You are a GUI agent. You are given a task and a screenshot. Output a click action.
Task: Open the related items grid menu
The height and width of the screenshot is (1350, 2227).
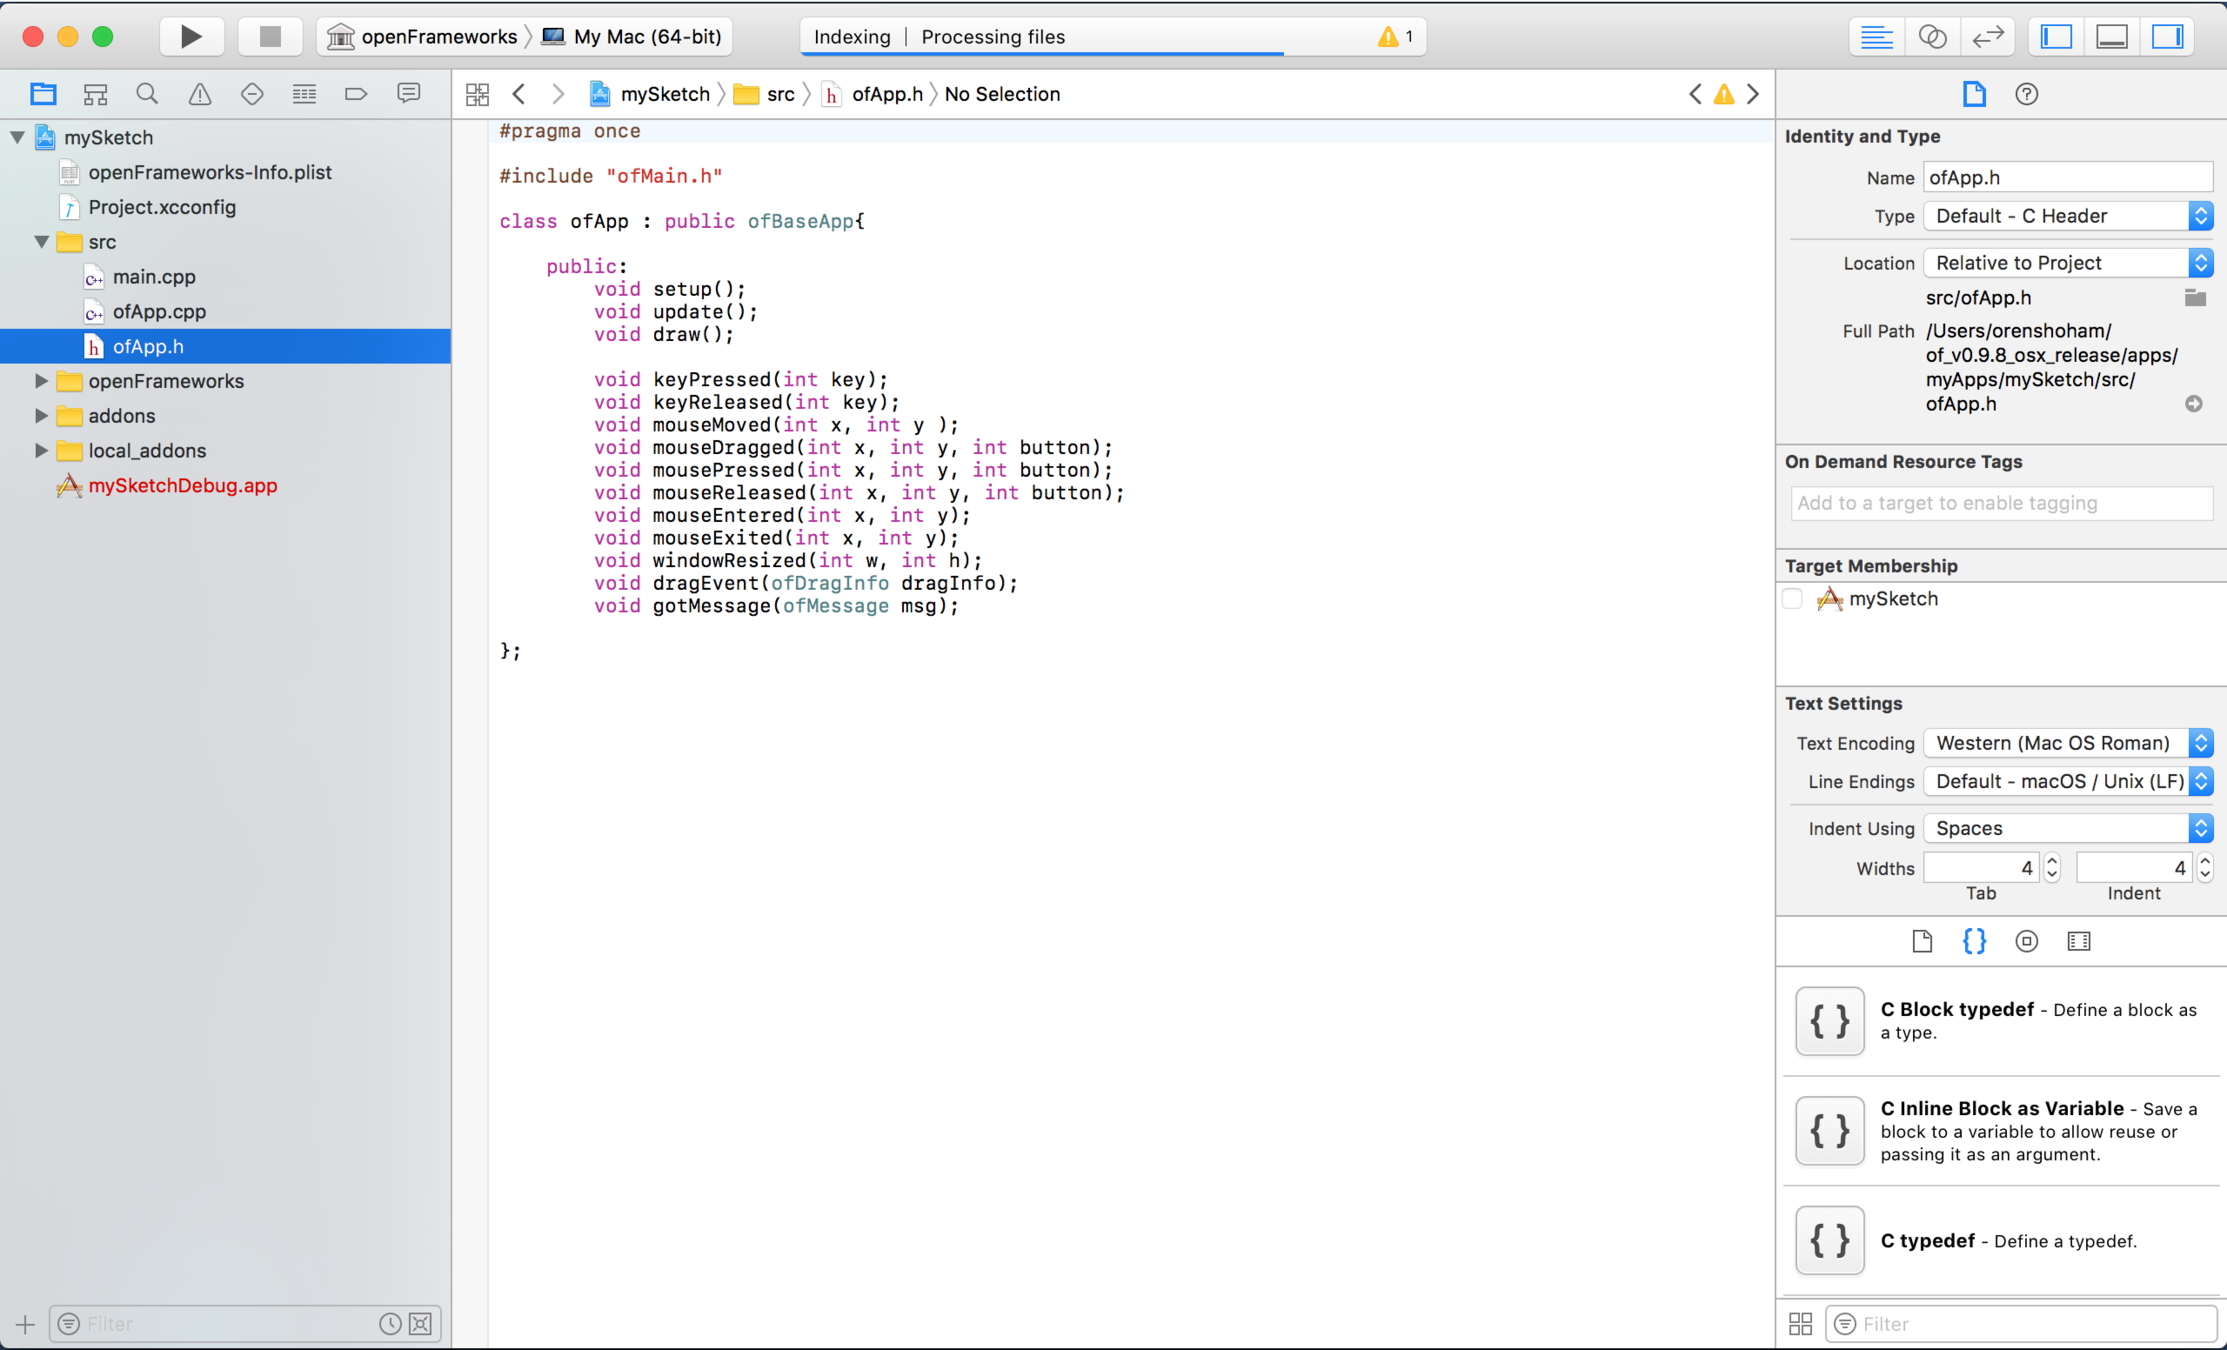(x=477, y=94)
